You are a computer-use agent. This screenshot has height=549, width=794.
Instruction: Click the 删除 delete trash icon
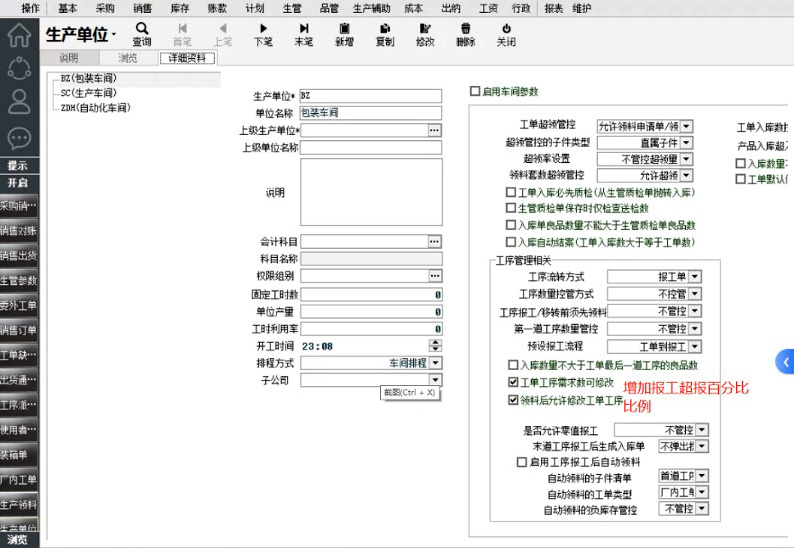click(x=466, y=34)
